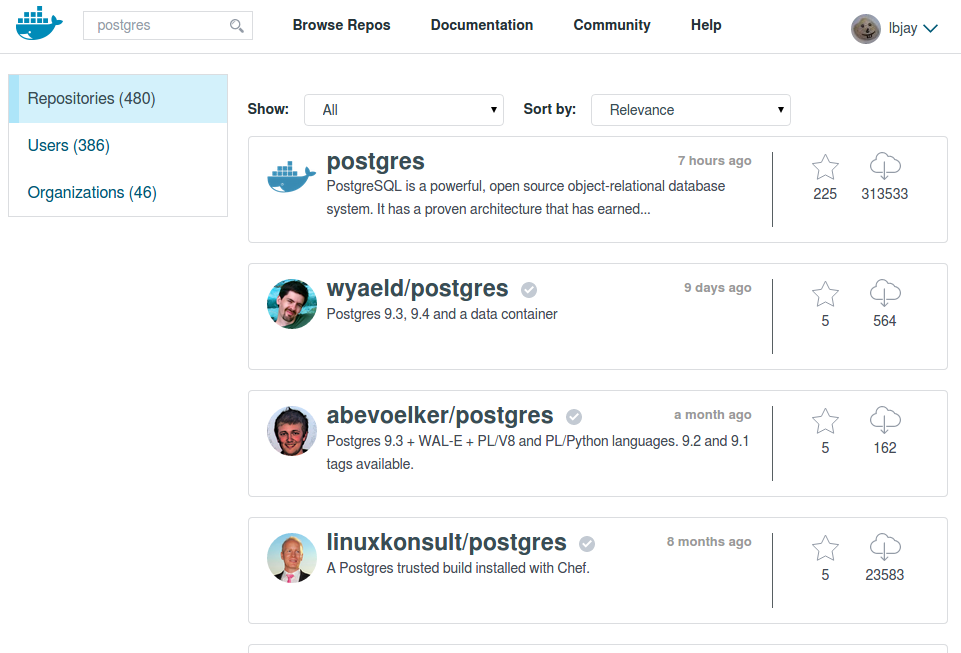Click the search magnifier icon
The image size is (961, 653).
coord(237,26)
